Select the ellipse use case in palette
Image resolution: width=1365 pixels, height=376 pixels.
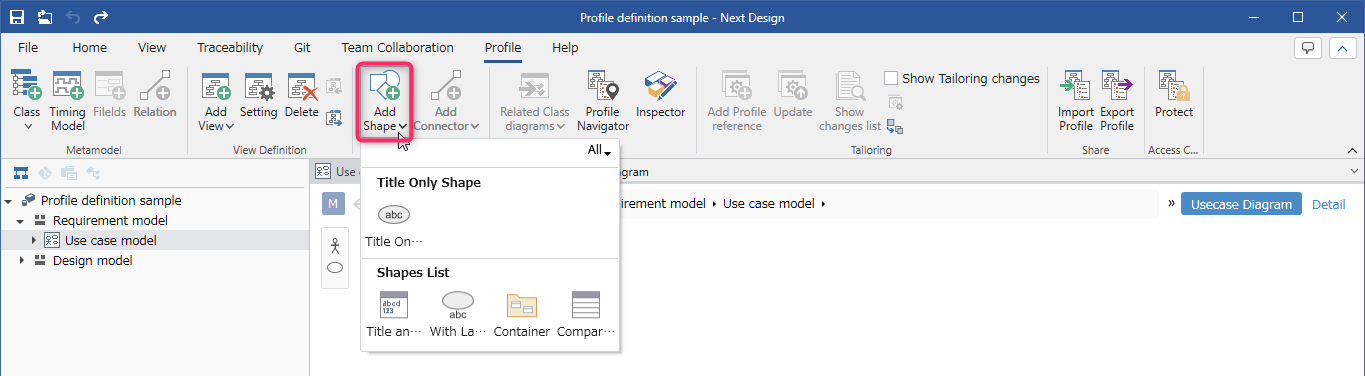point(335,268)
